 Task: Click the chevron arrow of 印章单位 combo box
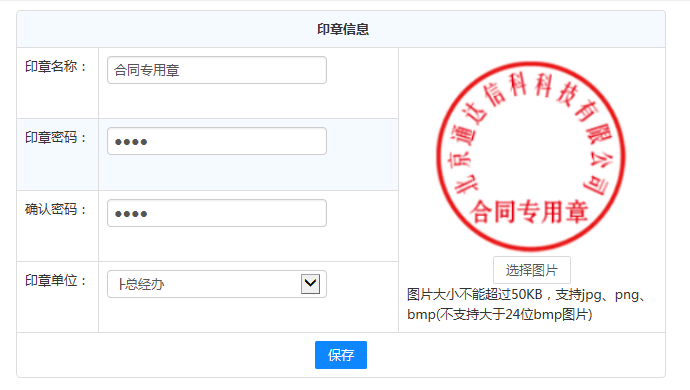point(310,284)
